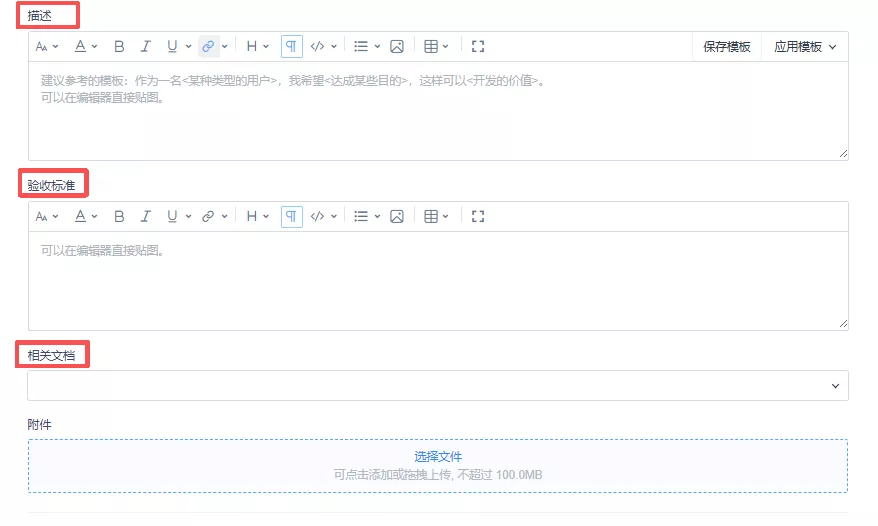This screenshot has width=878, height=526.
Task: Insert image in 验收标准 editor
Action: pos(396,216)
